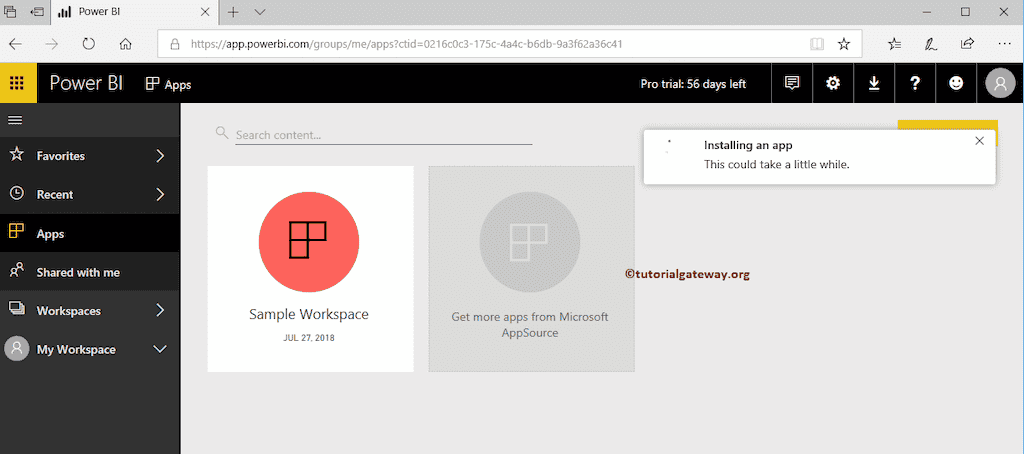Select Favorites in the navigation pane
Viewport: 1024px width, 454px height.
click(x=89, y=156)
